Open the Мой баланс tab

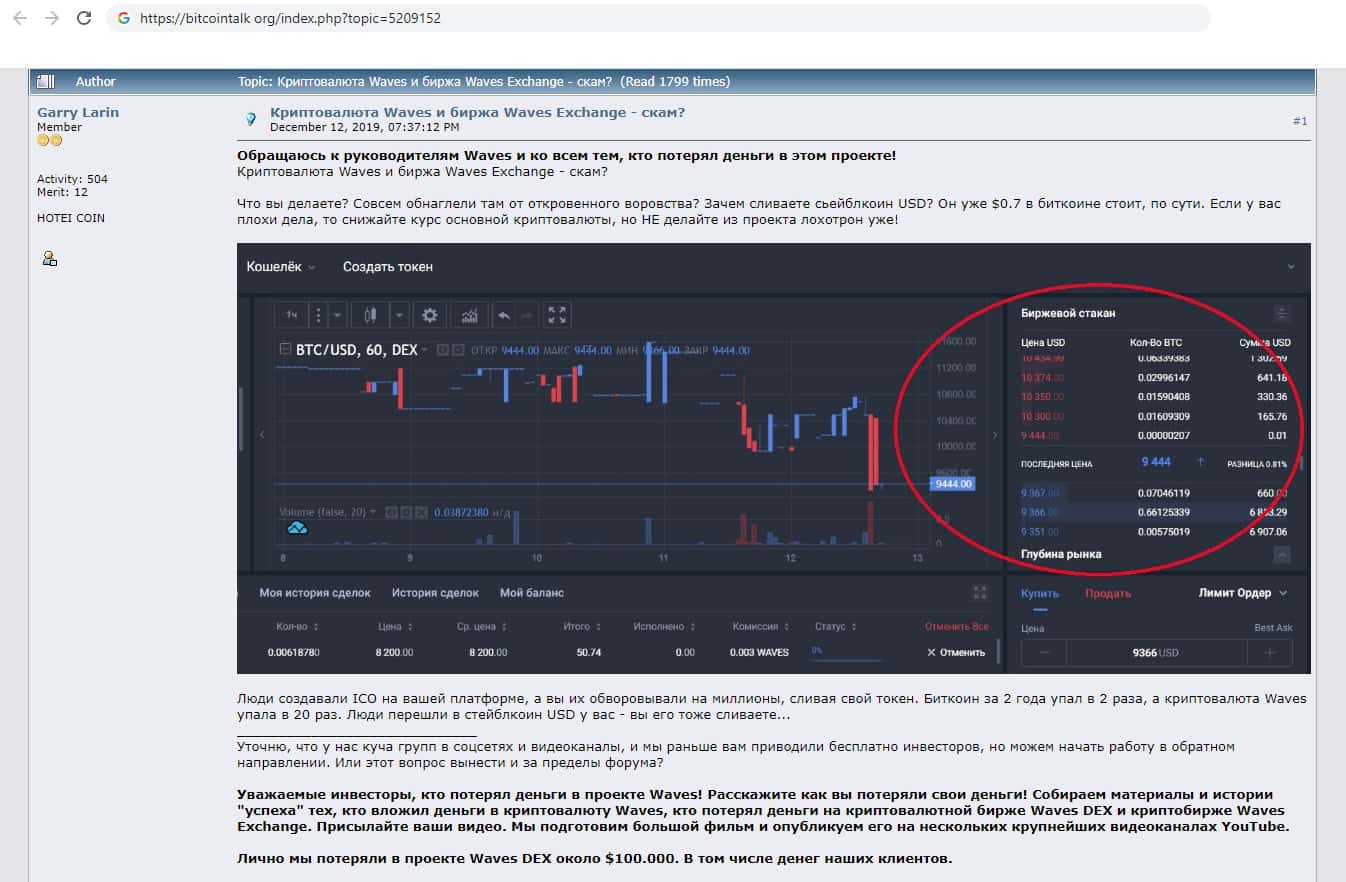click(x=531, y=593)
